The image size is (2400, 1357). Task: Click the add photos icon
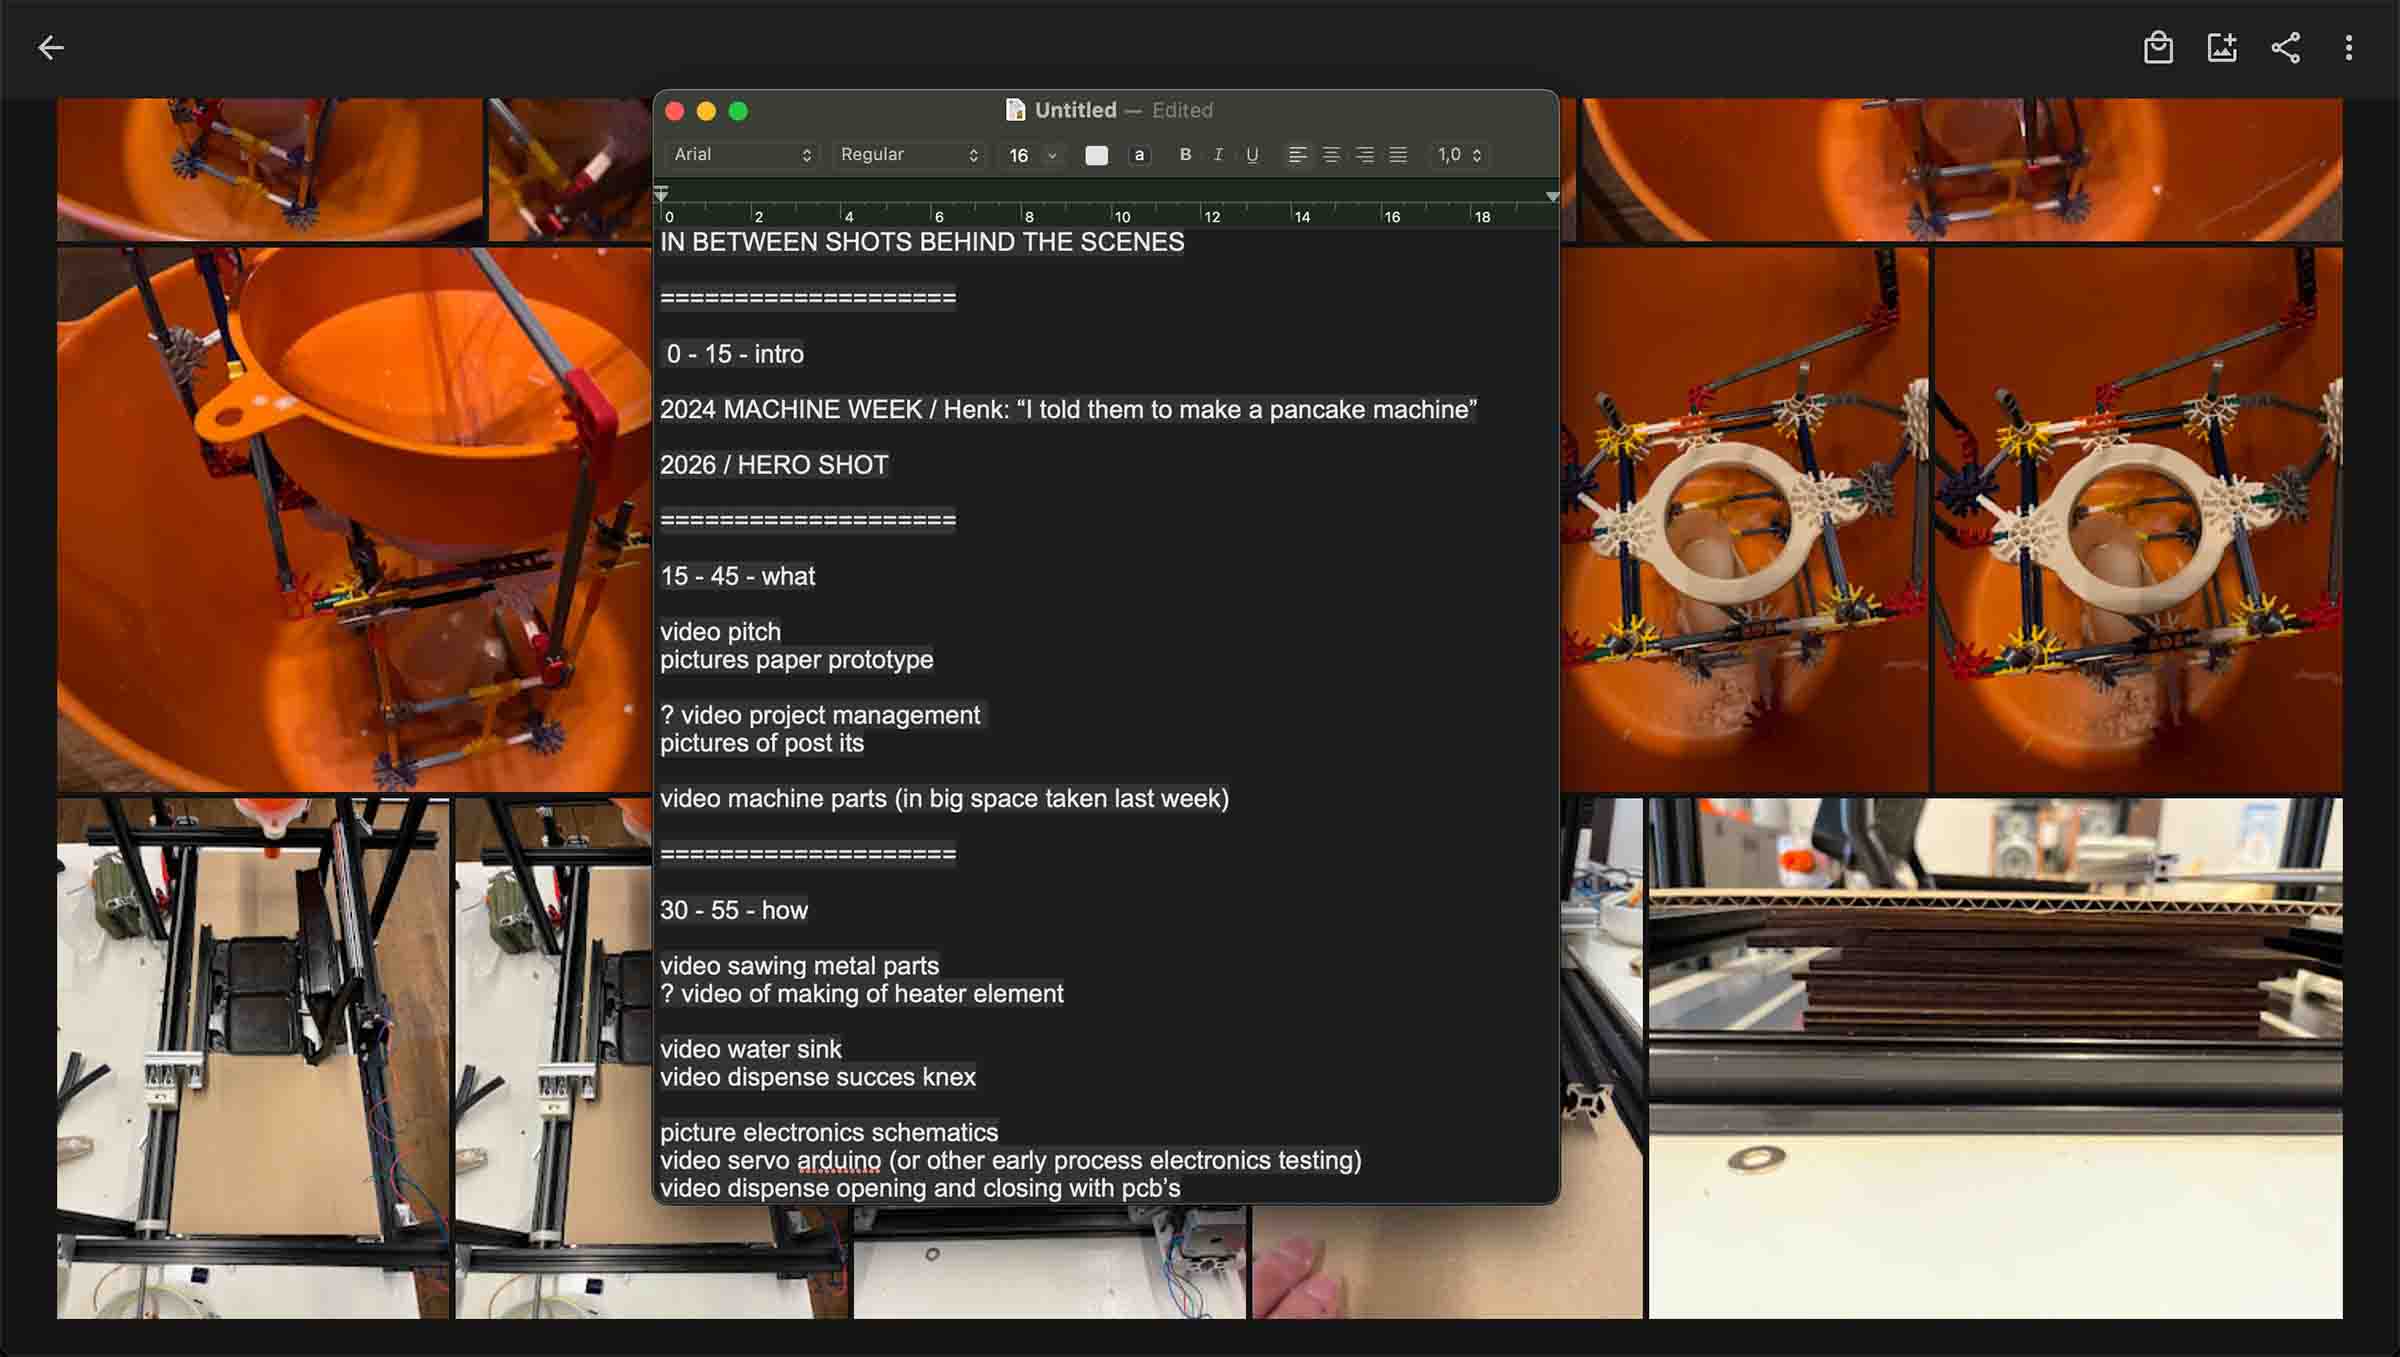[x=2221, y=47]
